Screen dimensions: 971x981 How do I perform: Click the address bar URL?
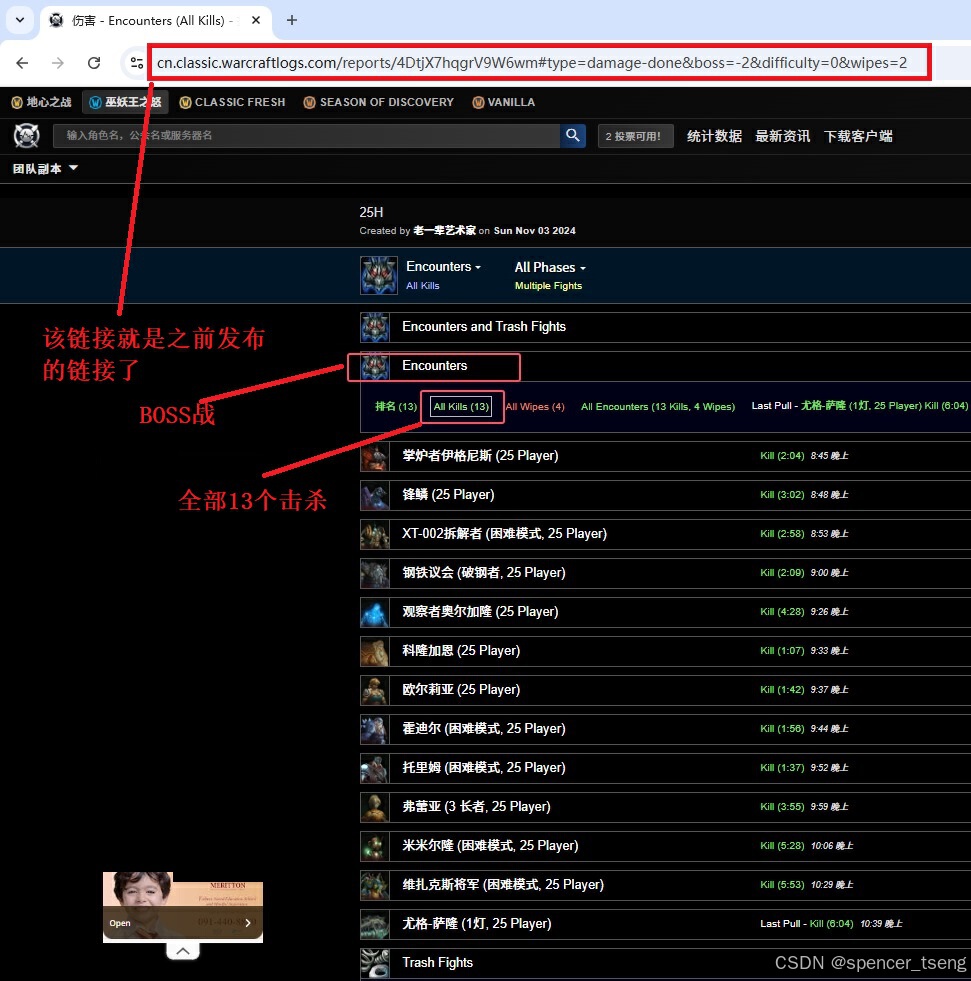pyautogui.click(x=532, y=63)
